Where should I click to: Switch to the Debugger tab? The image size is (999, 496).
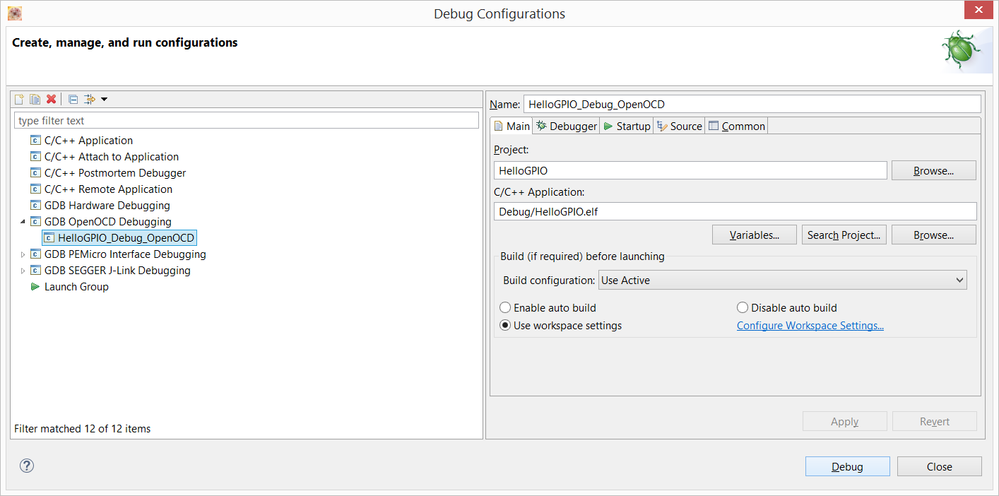tap(566, 126)
